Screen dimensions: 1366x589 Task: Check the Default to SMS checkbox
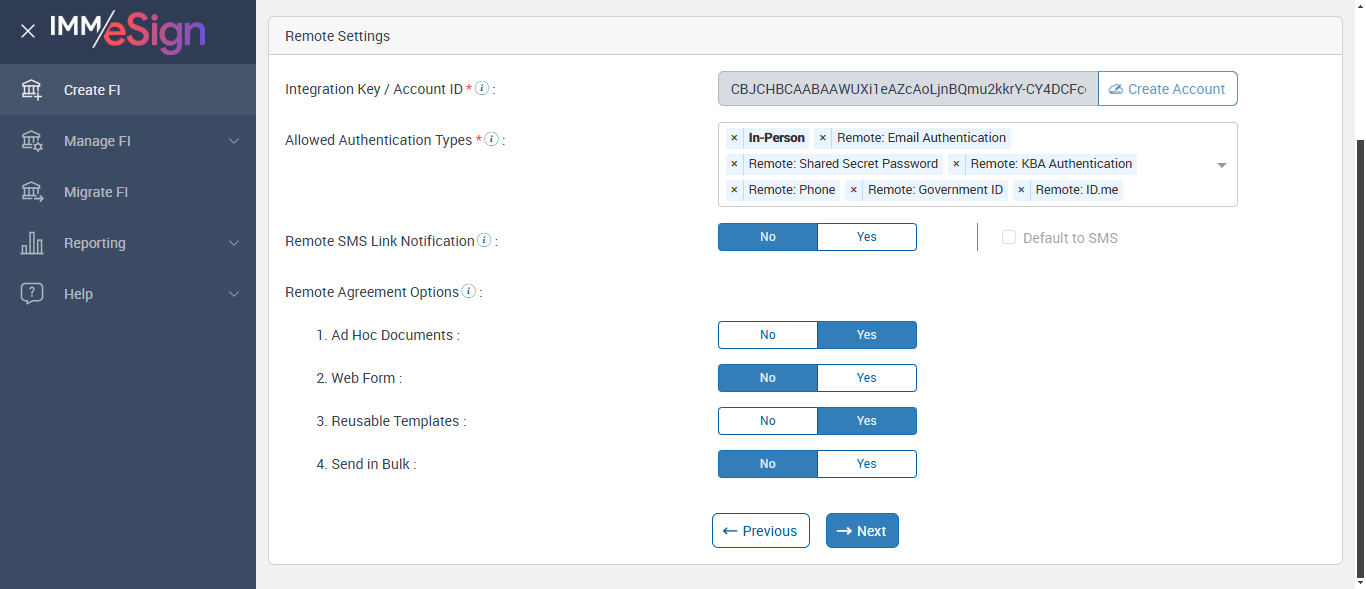[1009, 238]
